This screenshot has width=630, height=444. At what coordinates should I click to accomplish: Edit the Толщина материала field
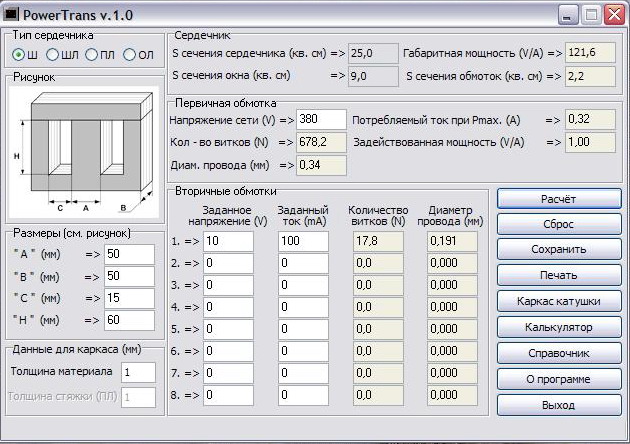[x=138, y=372]
